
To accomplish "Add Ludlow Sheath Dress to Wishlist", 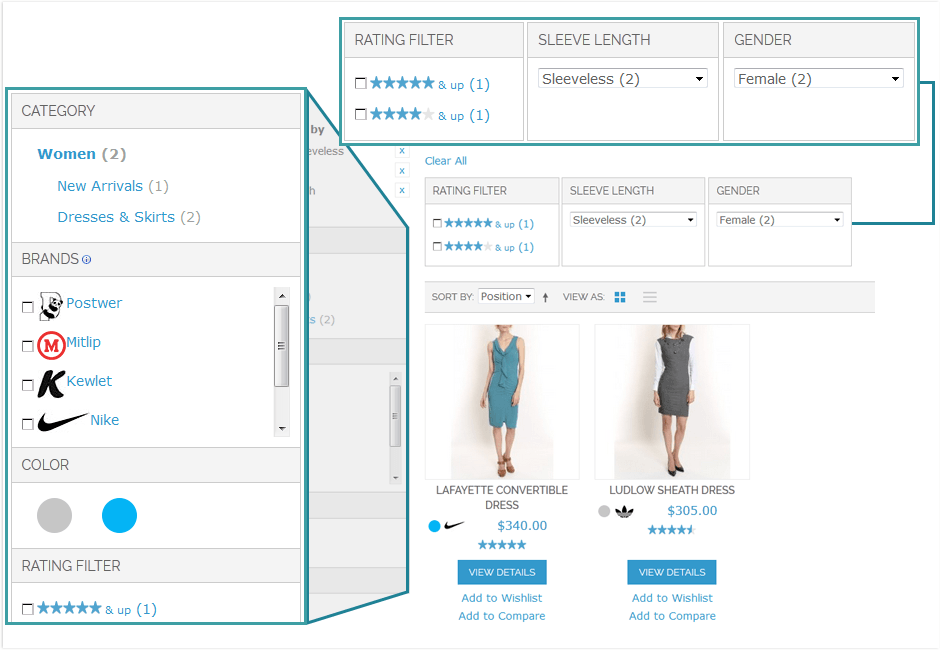I will coord(671,597).
